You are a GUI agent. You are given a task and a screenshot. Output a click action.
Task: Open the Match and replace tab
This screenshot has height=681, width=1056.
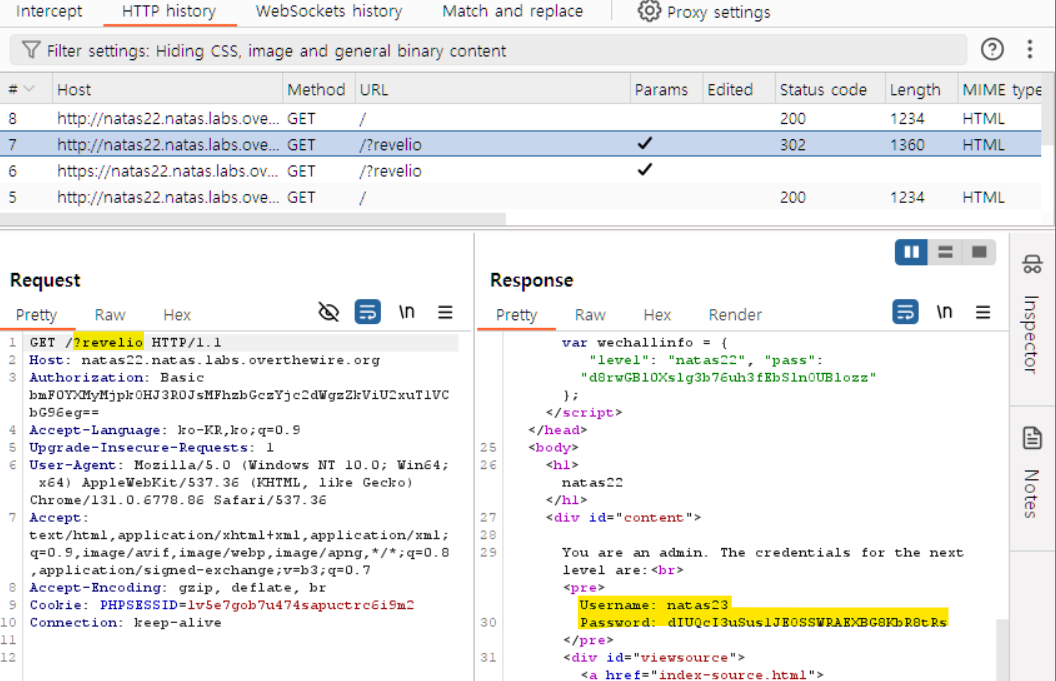coord(512,12)
